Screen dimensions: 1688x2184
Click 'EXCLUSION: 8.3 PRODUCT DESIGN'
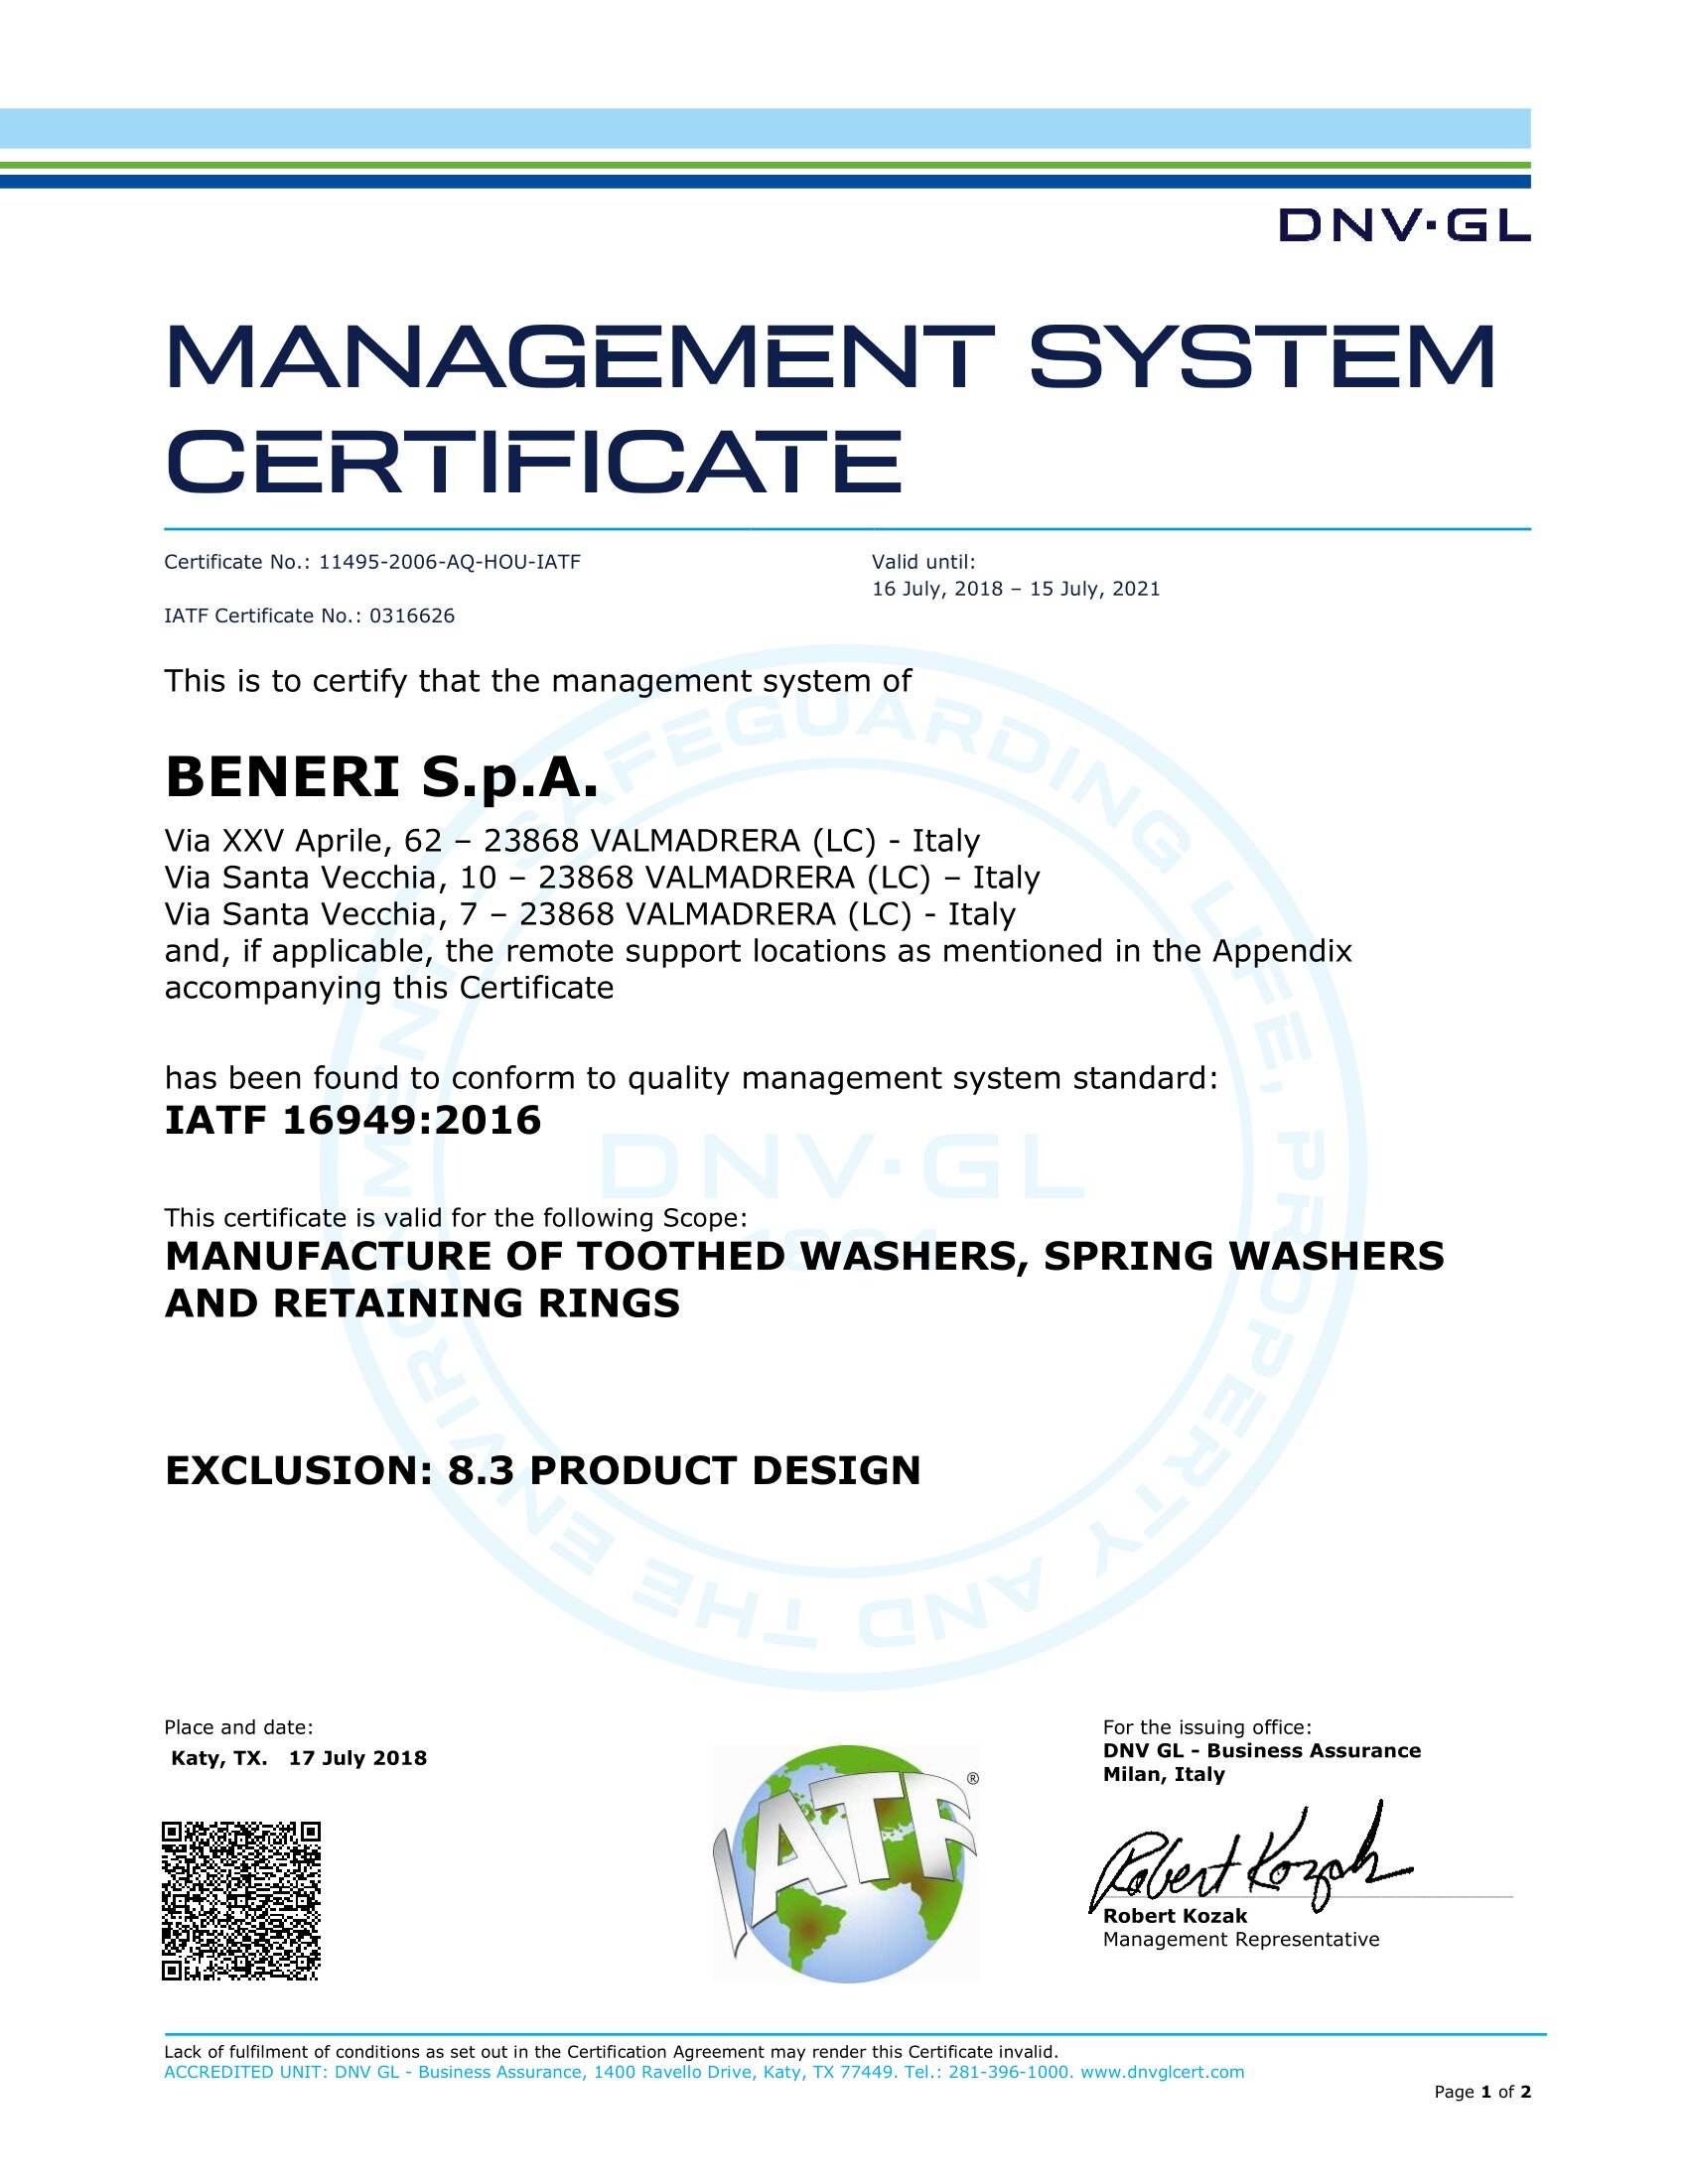click(x=543, y=1471)
